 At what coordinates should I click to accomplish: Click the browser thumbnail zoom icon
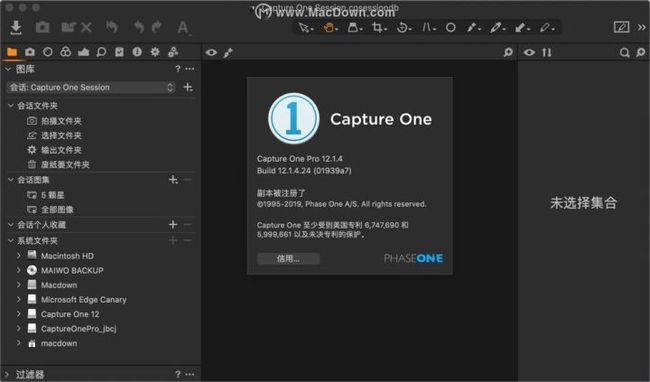641,53
